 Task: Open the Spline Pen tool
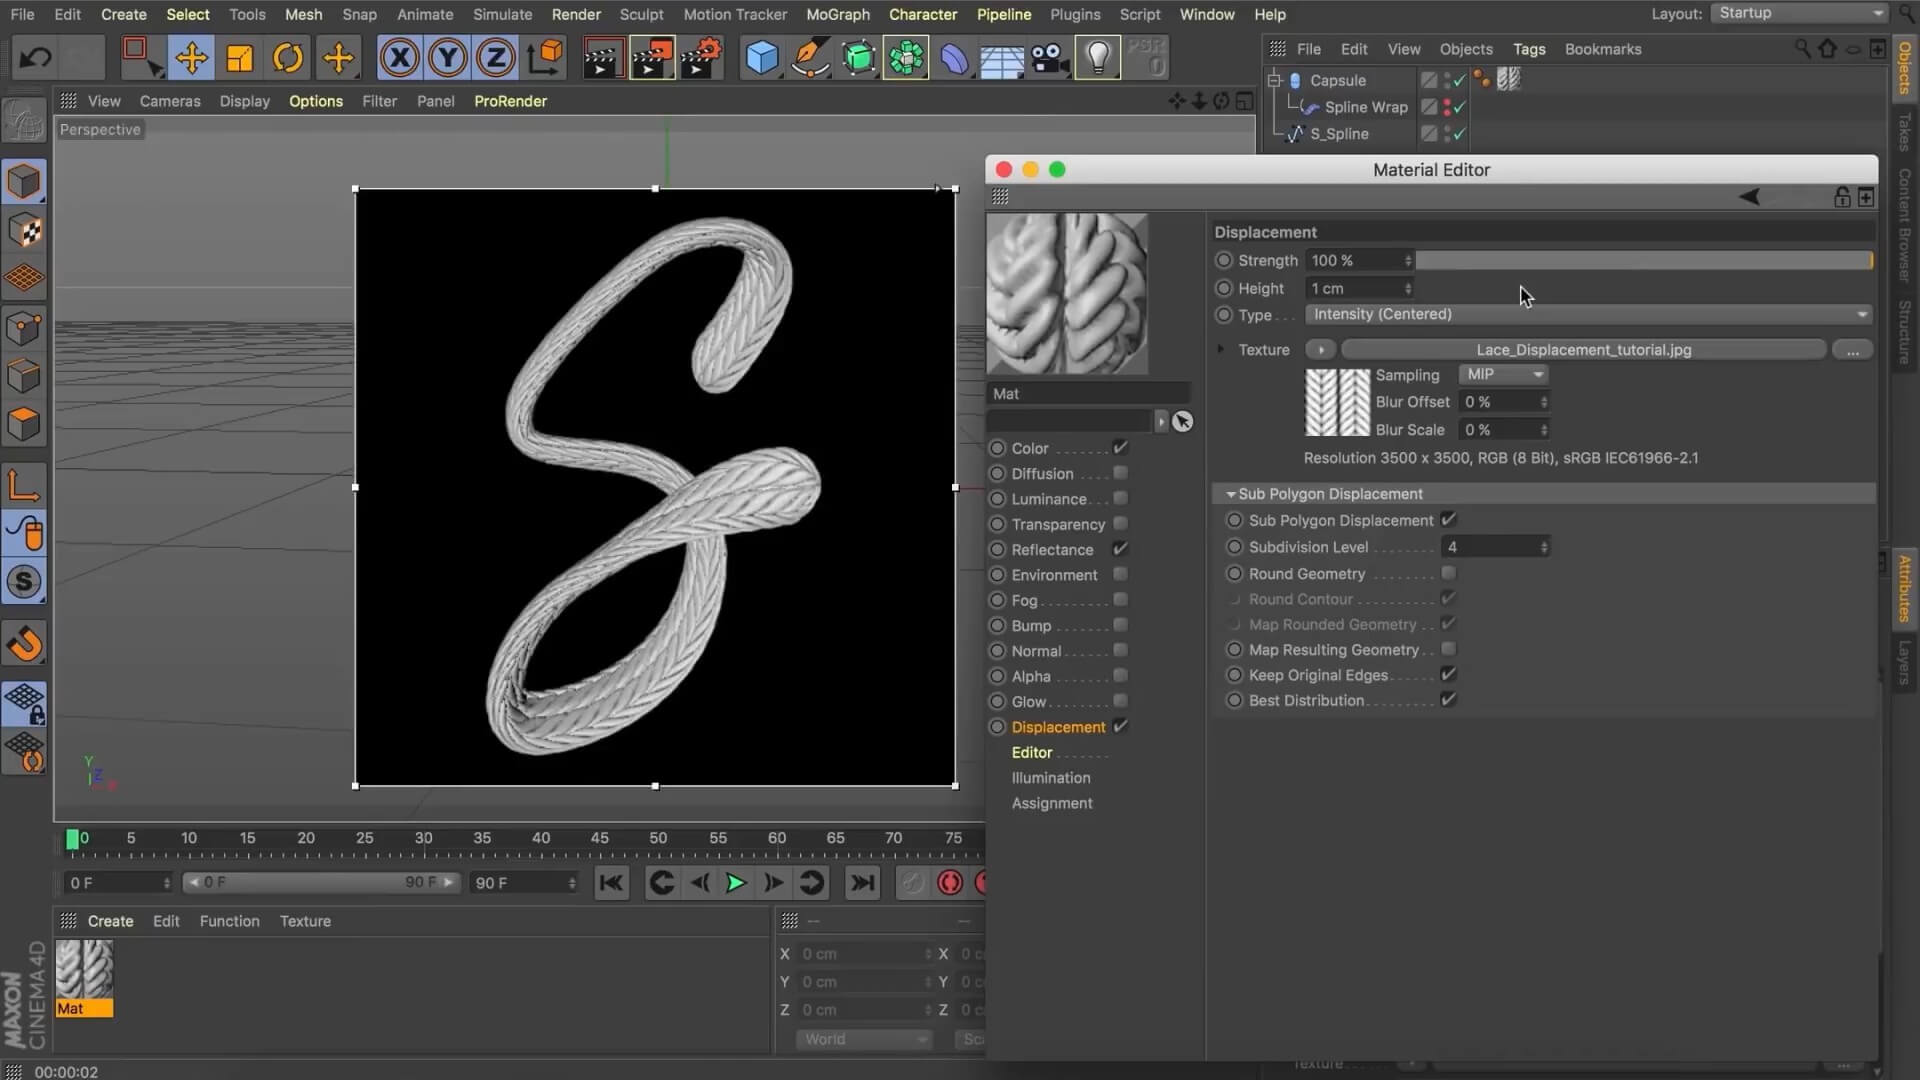tap(809, 58)
